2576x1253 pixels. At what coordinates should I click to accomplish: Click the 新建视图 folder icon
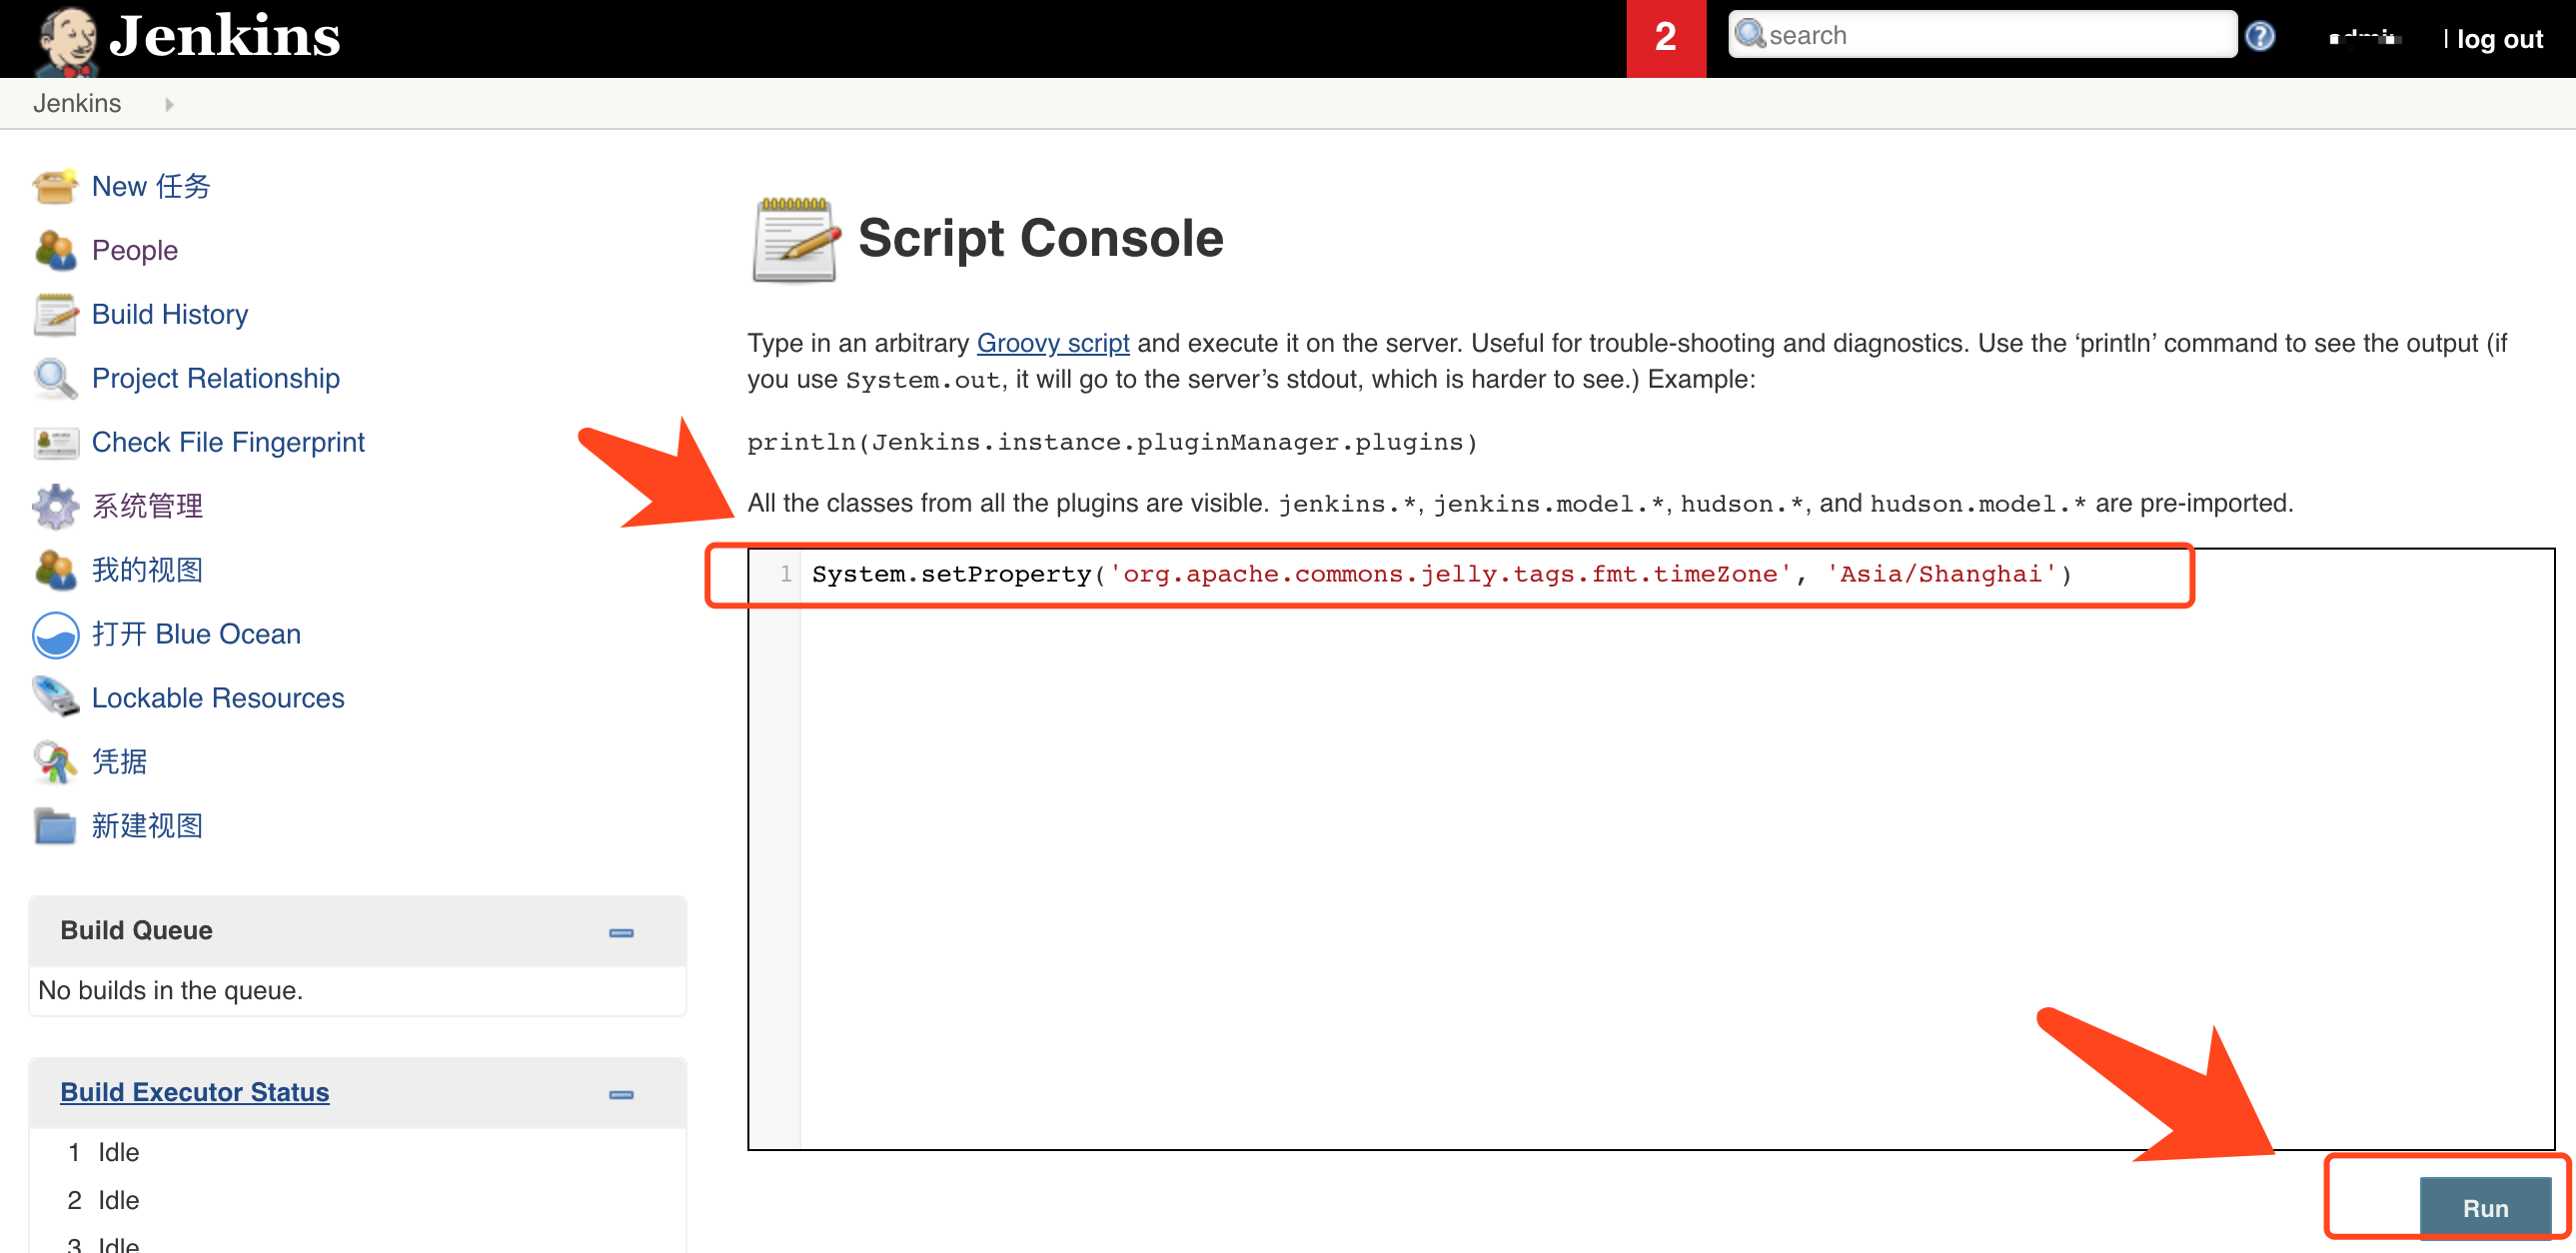[x=55, y=826]
